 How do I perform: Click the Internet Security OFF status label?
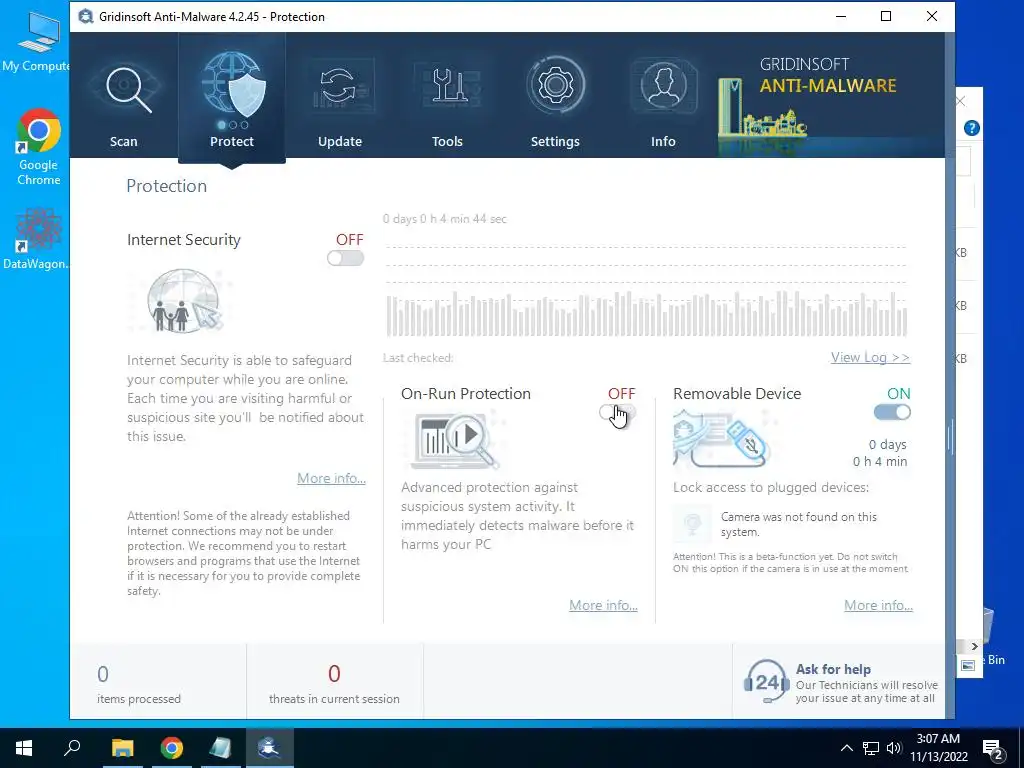pos(350,240)
